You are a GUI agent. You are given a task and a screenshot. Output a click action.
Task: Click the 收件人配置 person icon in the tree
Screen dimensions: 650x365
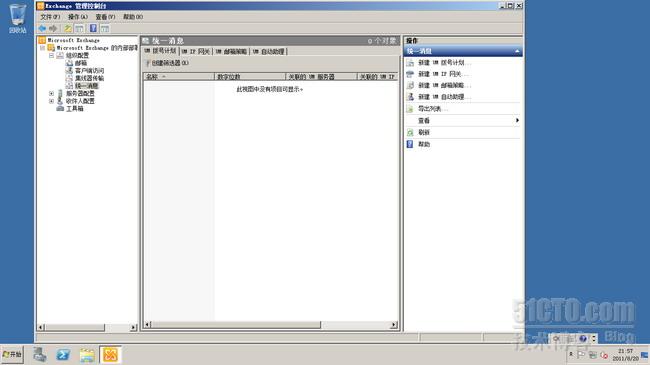(60, 101)
